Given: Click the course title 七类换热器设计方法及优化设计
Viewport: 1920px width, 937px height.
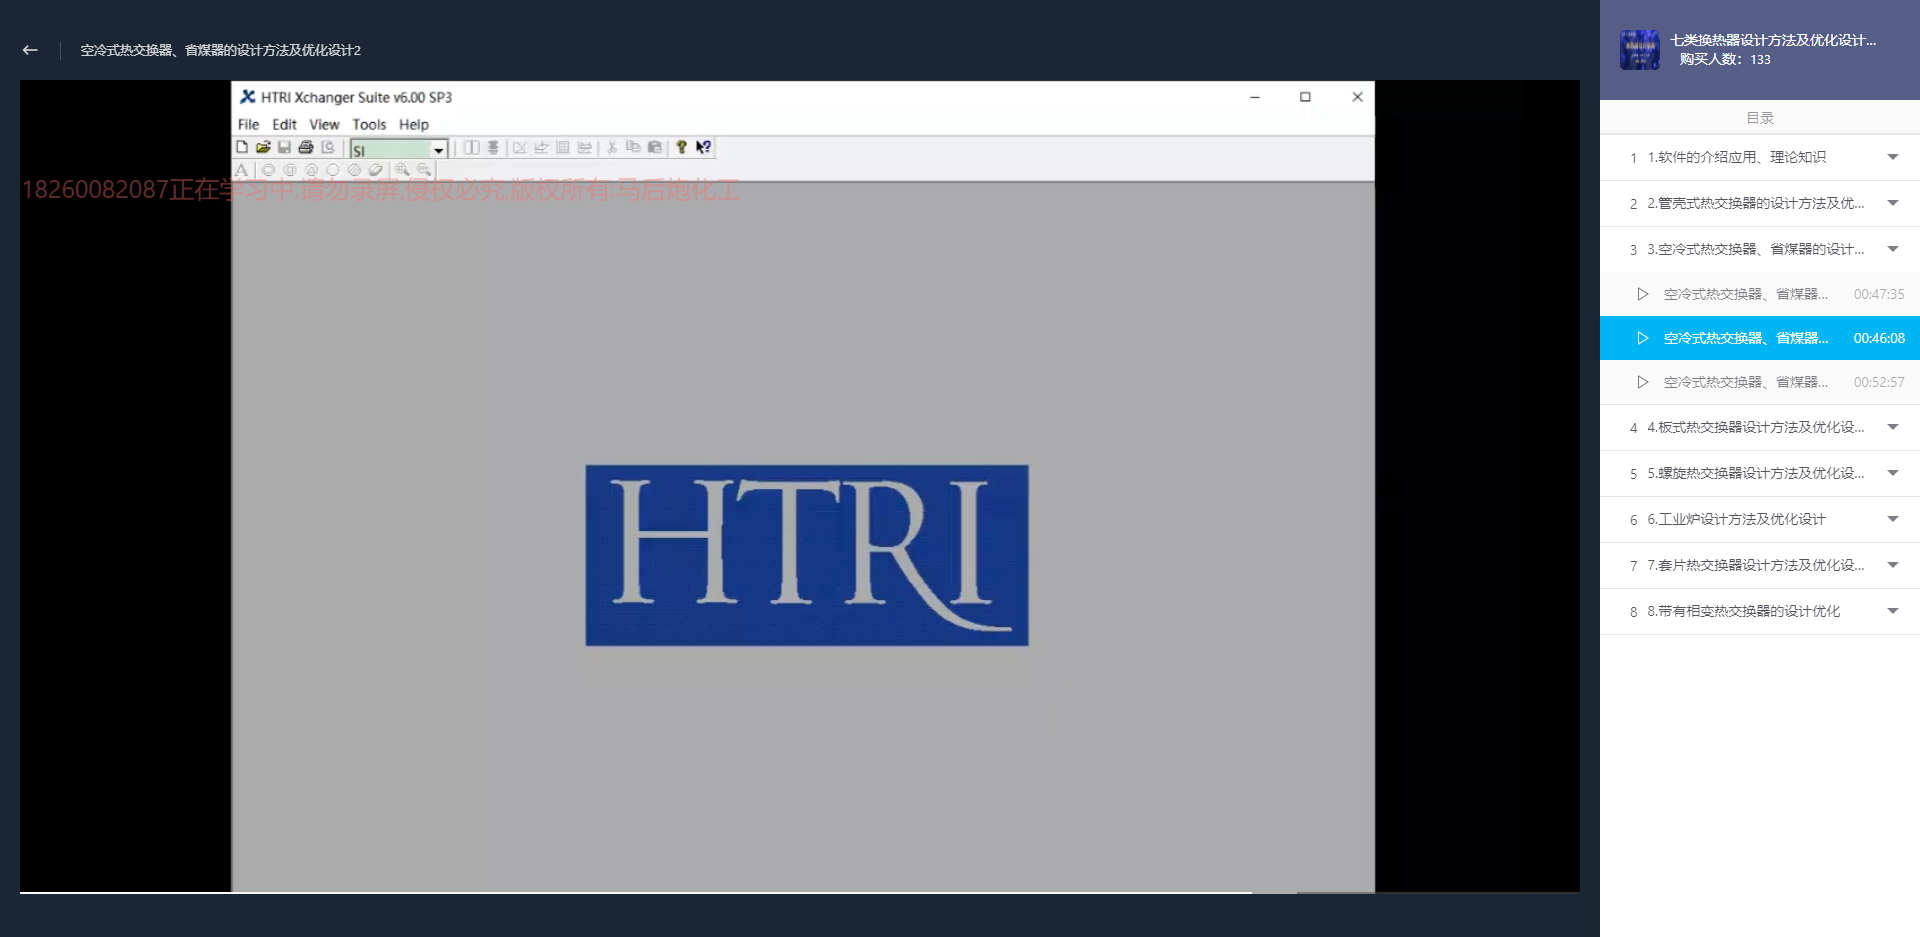Looking at the screenshot, I should [x=1773, y=40].
